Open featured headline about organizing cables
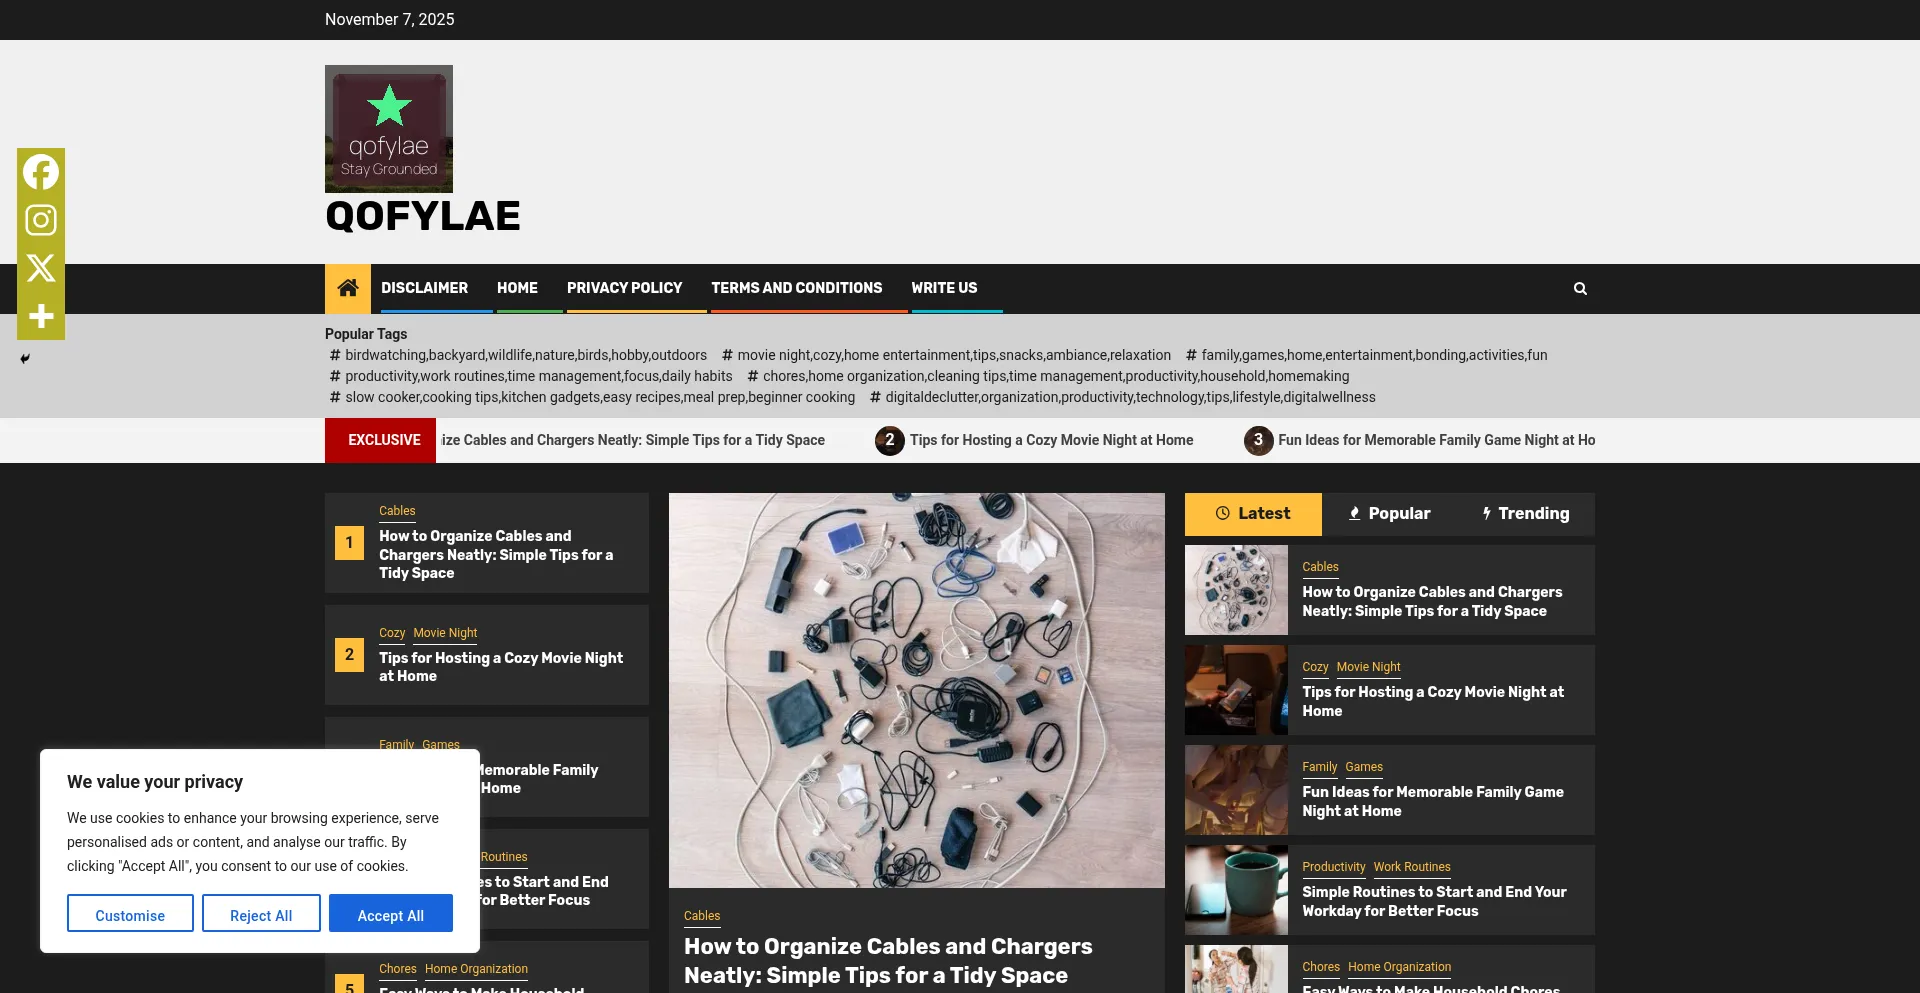Viewport: 1920px width, 993px height. point(888,961)
